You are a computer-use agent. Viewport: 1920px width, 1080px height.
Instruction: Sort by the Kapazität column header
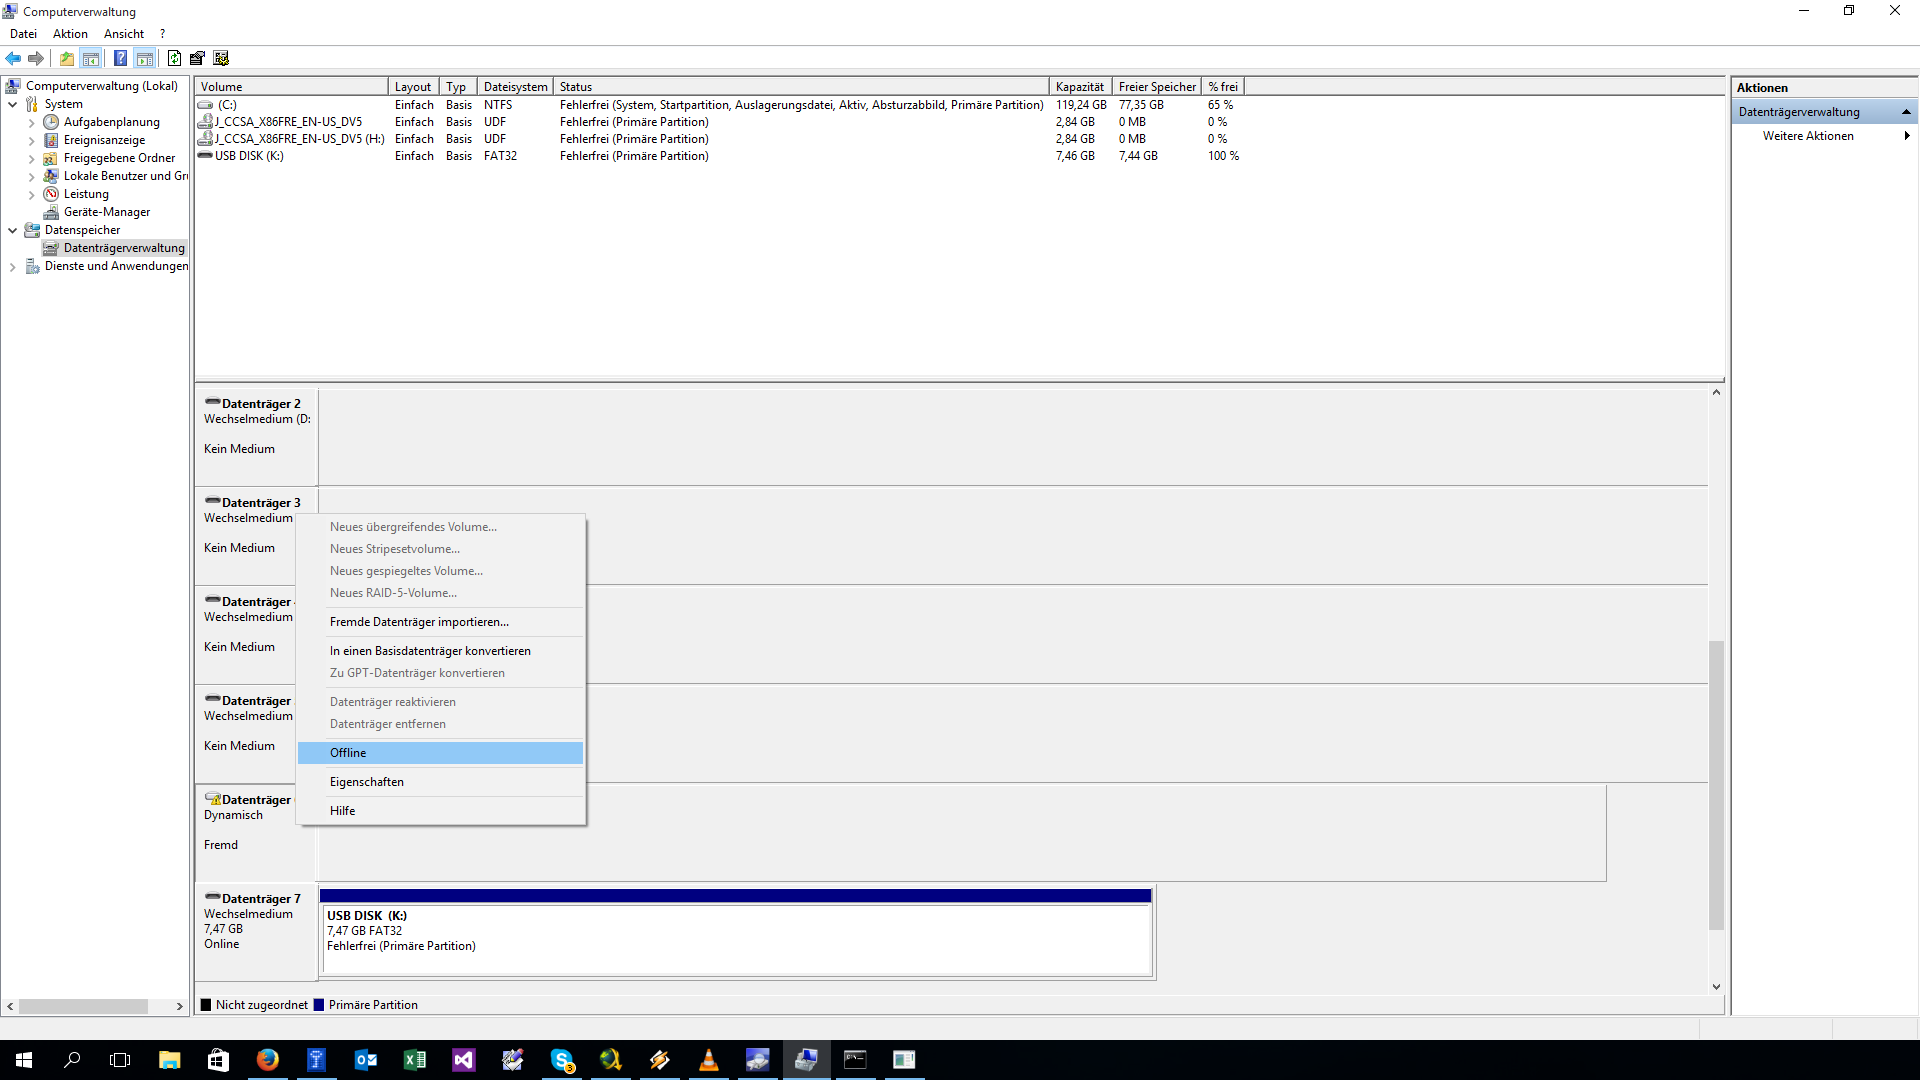pyautogui.click(x=1079, y=87)
